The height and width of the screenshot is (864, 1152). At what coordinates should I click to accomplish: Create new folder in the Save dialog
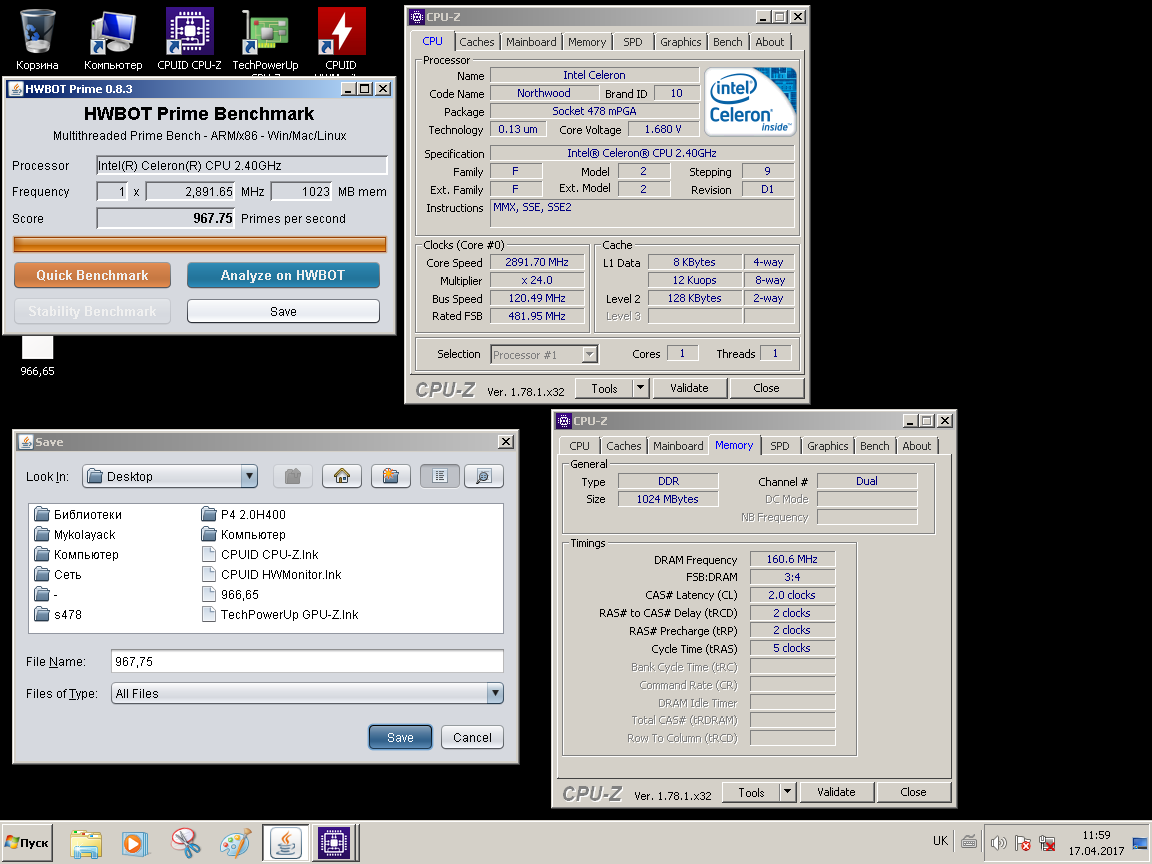pos(391,476)
